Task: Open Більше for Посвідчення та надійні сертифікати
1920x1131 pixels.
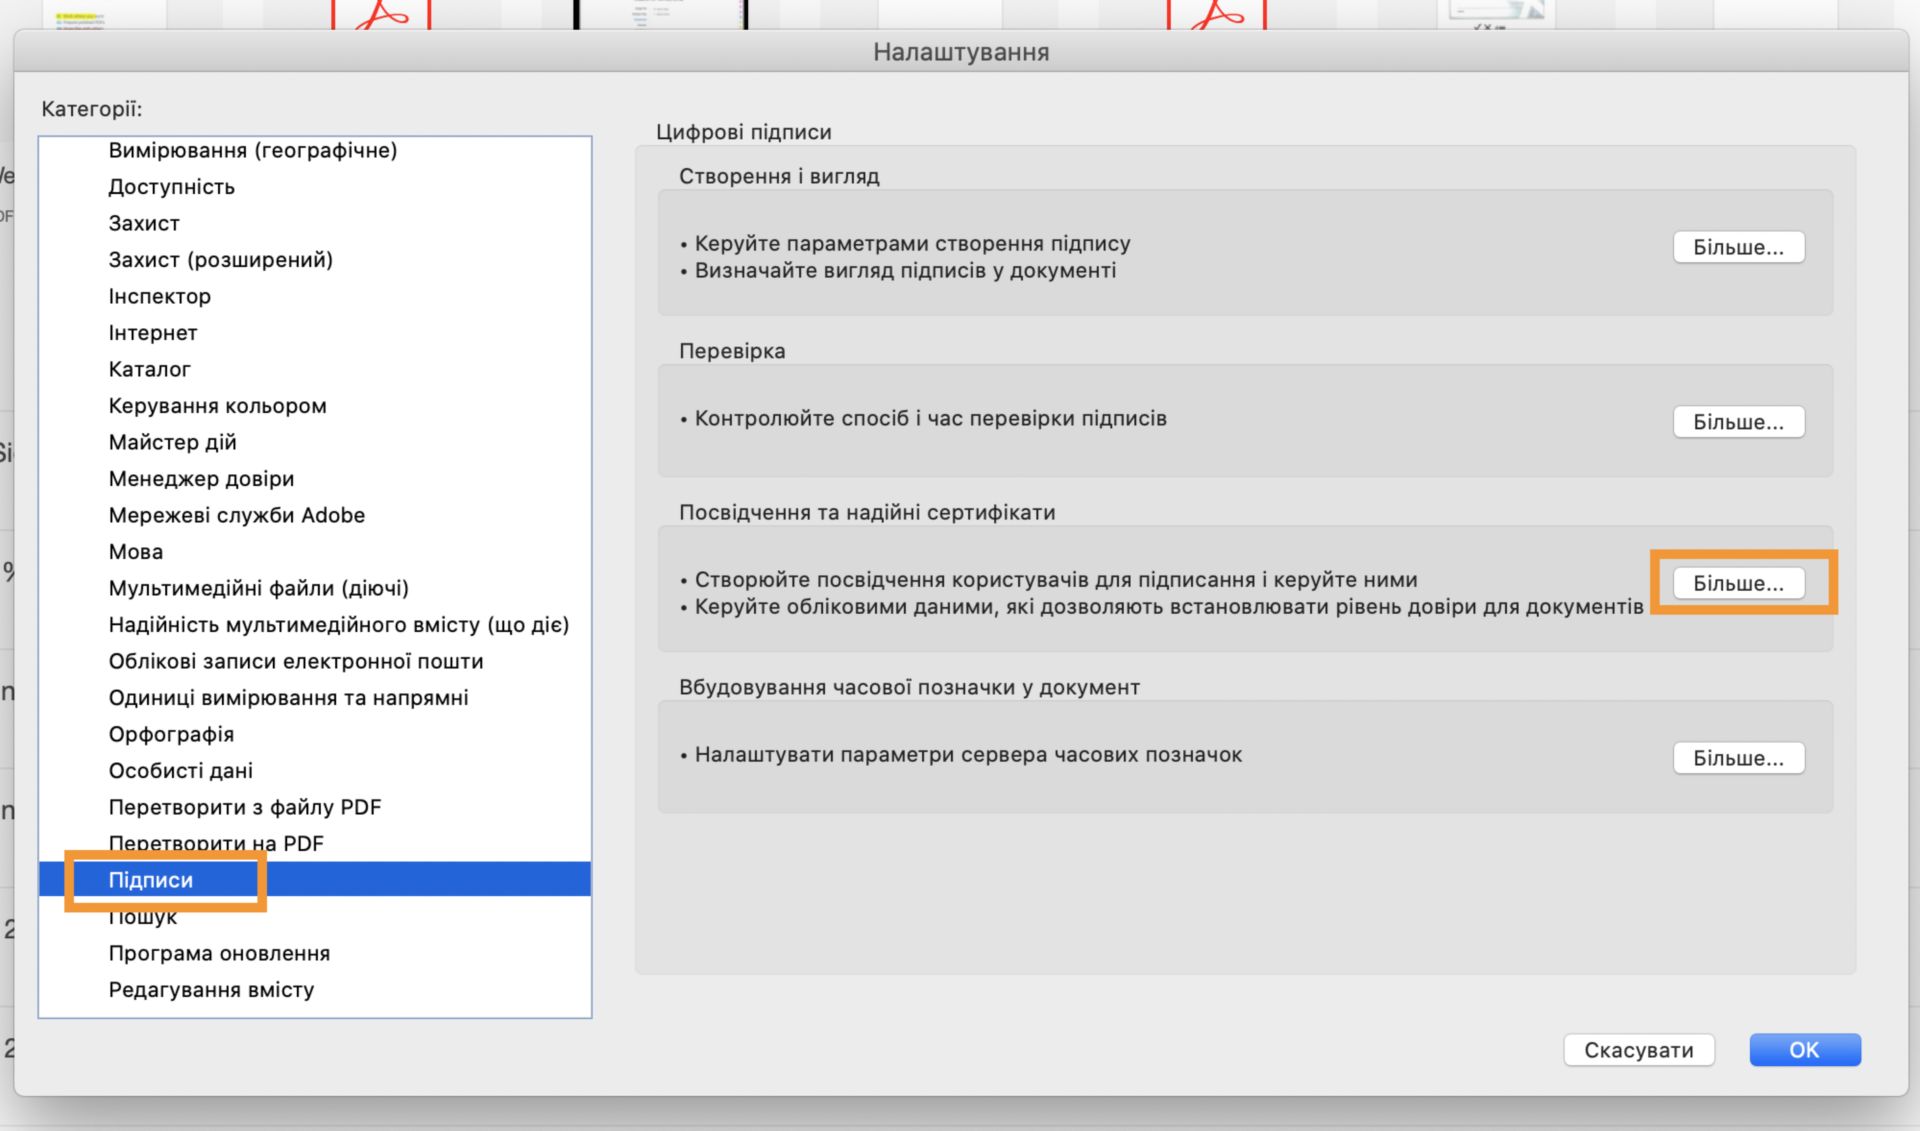Action: (1738, 583)
